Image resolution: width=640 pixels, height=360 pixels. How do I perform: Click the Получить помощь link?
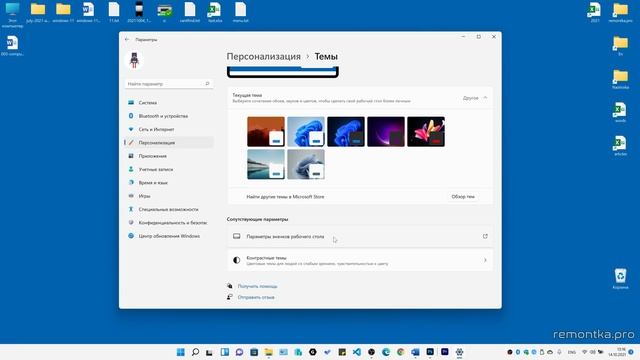[x=257, y=286]
